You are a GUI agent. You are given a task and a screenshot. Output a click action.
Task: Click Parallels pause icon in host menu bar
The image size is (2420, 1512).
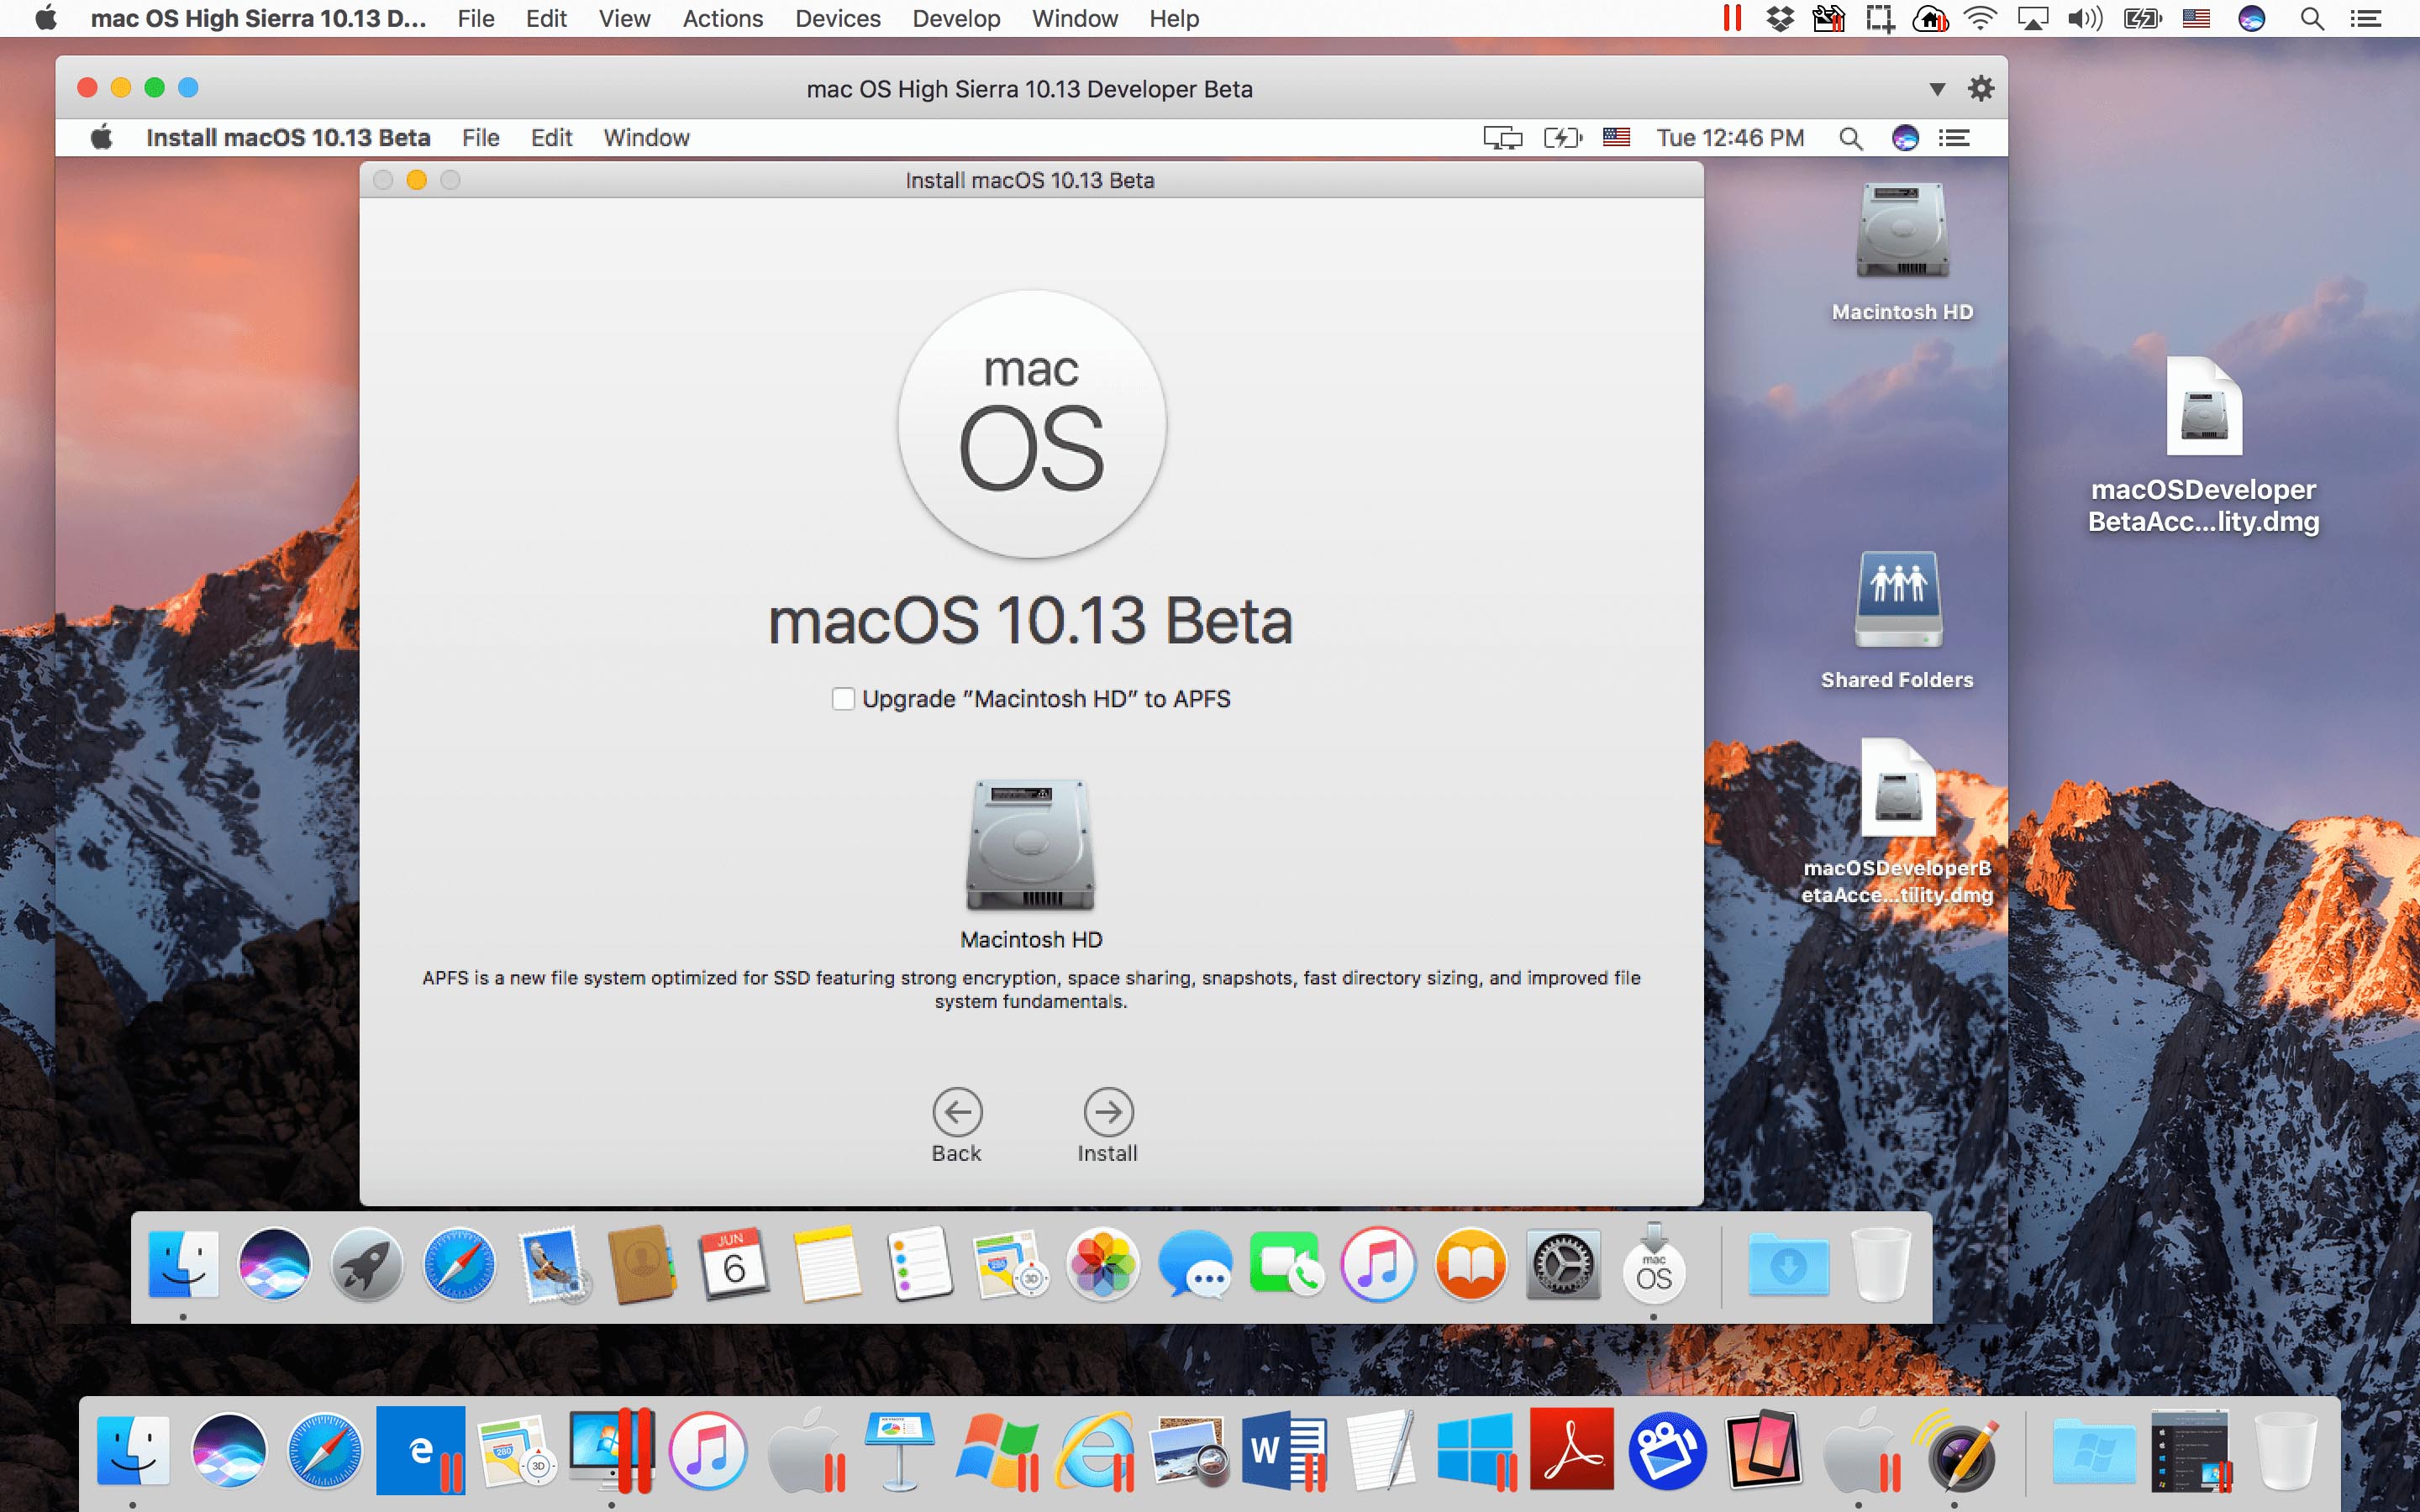[1732, 18]
